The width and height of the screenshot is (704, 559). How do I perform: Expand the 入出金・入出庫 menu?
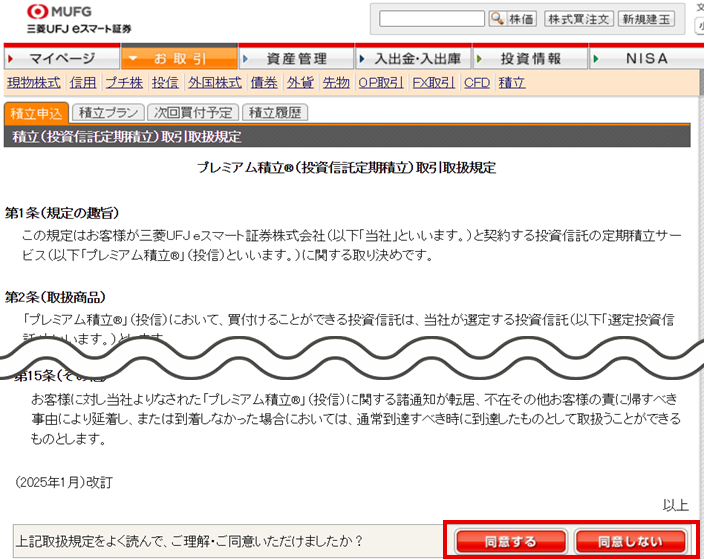pyautogui.click(x=416, y=59)
